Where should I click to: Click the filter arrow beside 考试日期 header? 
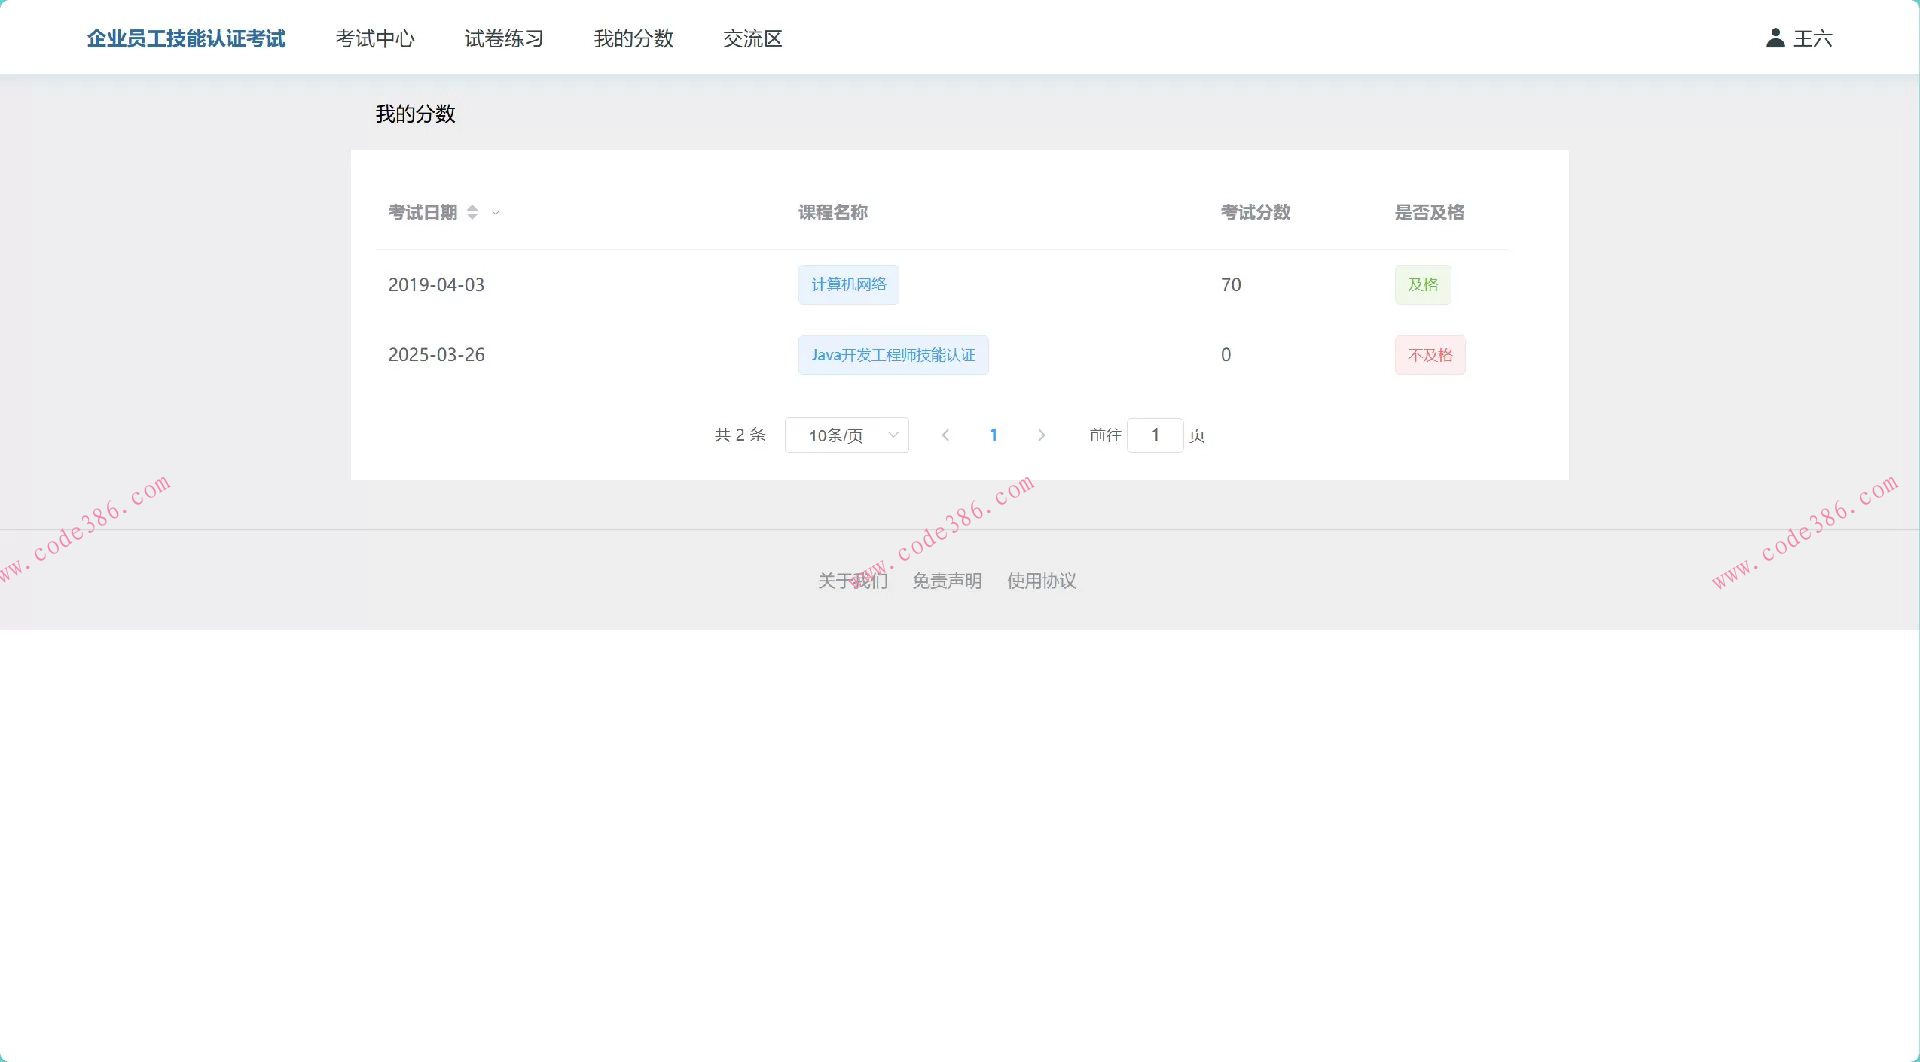495,212
